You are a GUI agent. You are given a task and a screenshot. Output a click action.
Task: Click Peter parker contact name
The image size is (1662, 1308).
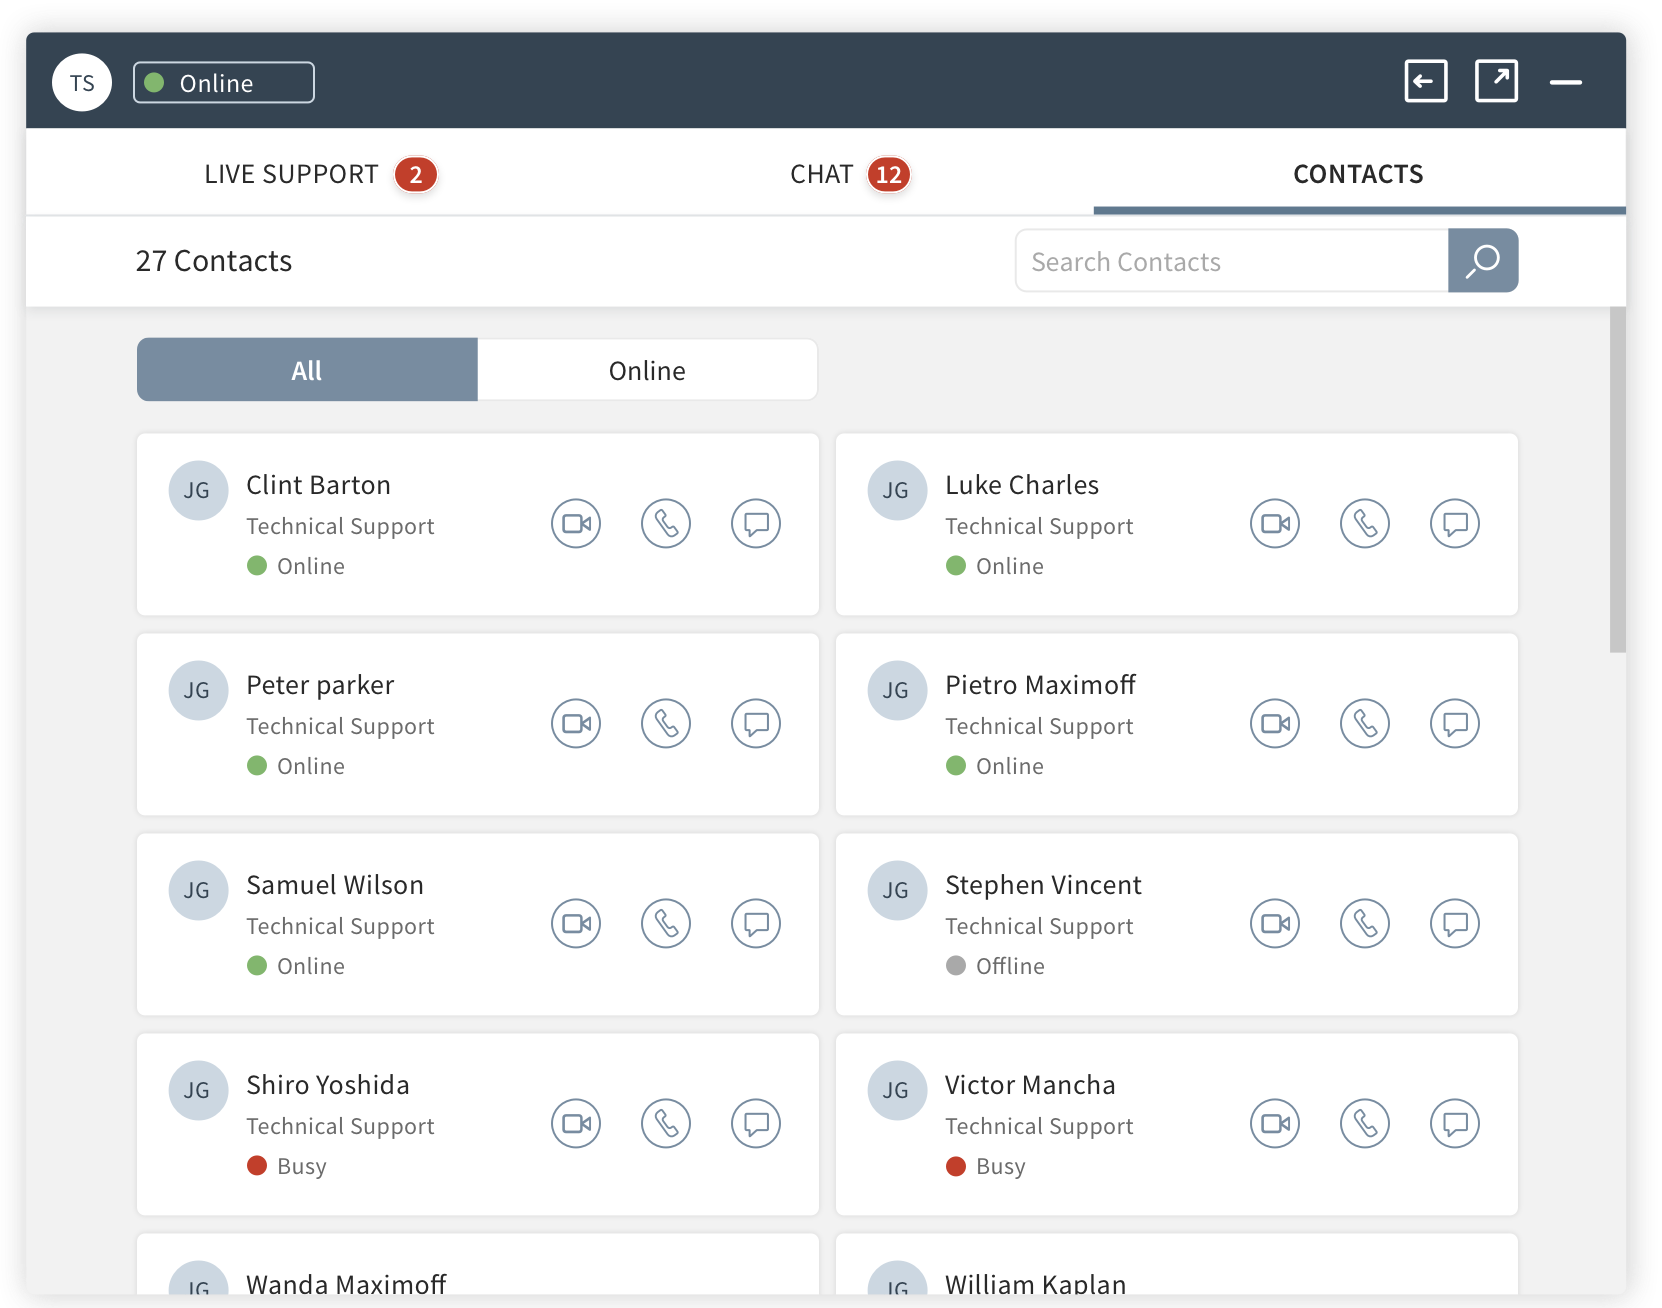click(320, 685)
